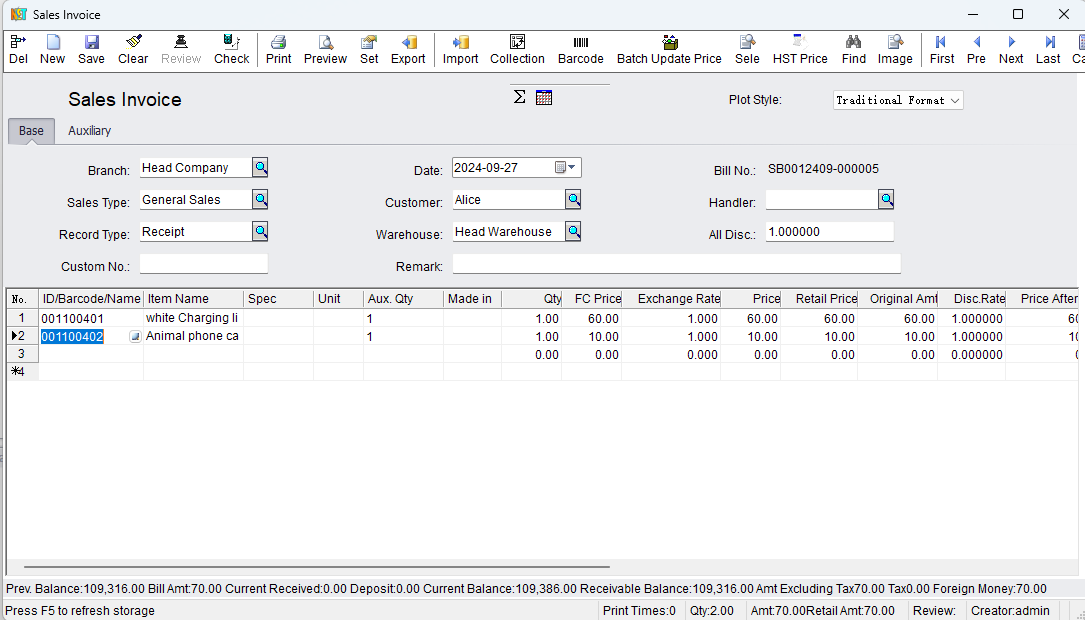
Task: Open the Plot Style dropdown
Action: coord(955,100)
